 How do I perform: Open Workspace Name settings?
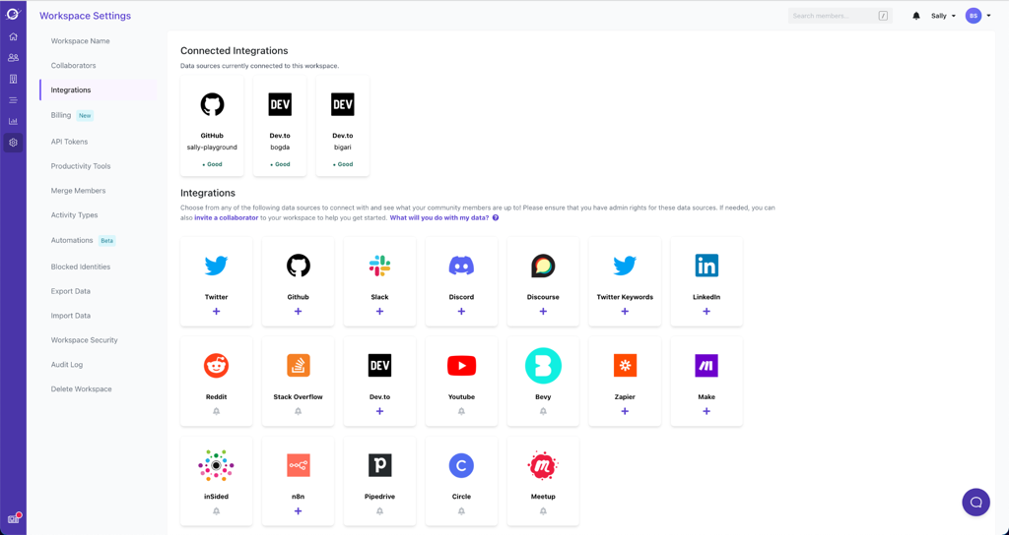[x=80, y=41]
